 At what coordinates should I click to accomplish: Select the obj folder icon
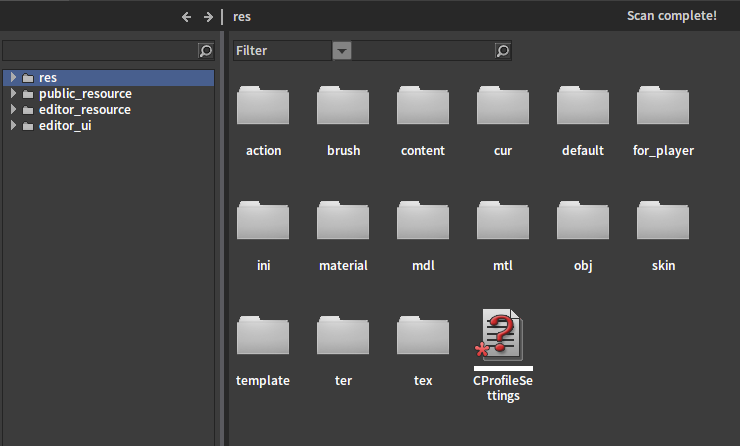coord(583,220)
